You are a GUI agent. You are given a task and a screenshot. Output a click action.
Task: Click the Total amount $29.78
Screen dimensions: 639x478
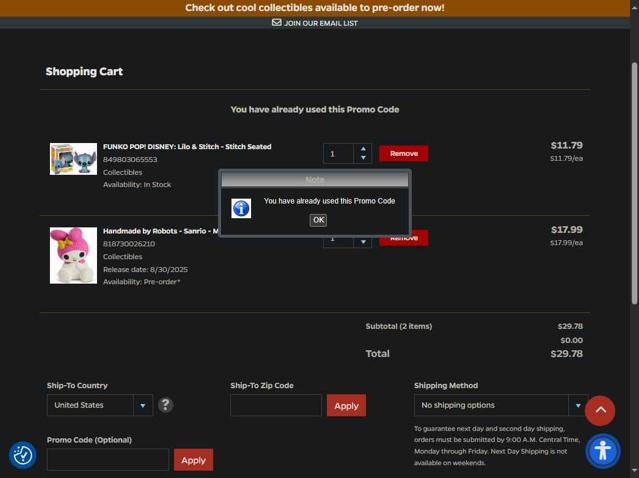click(x=566, y=354)
